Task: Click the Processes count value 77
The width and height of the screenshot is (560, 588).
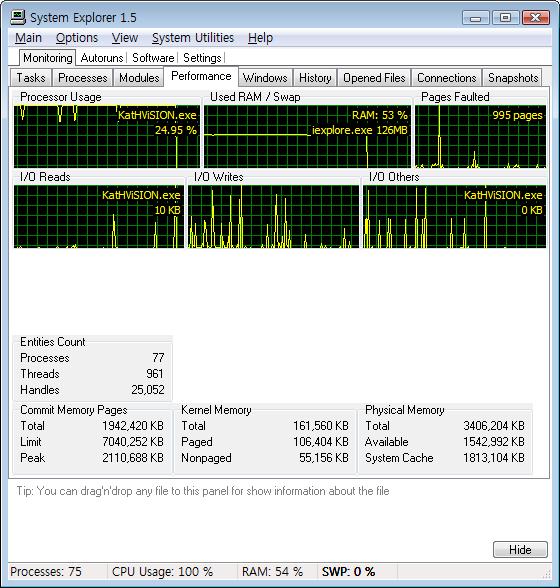Action: coord(158,358)
